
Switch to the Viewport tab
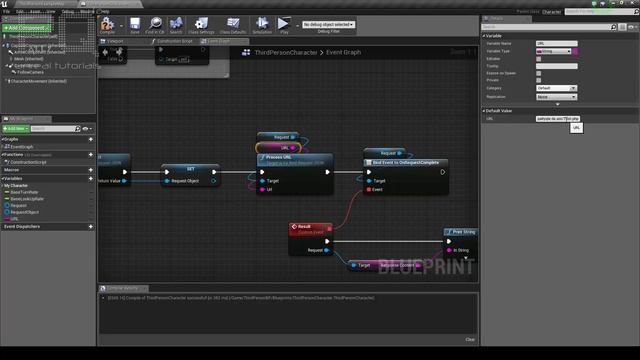pos(115,41)
